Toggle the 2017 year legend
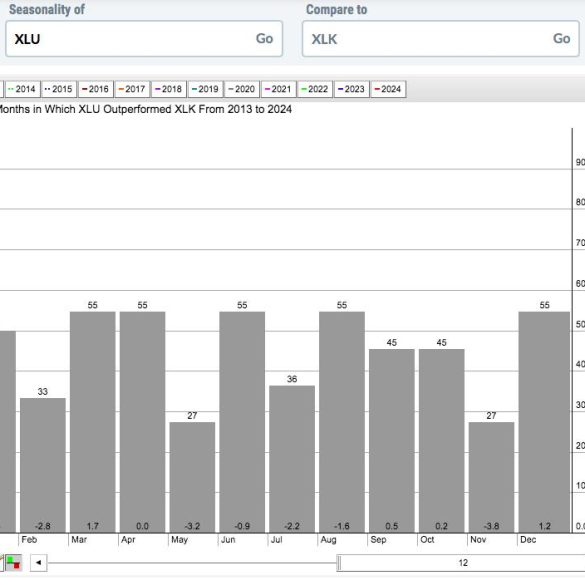 click(132, 89)
